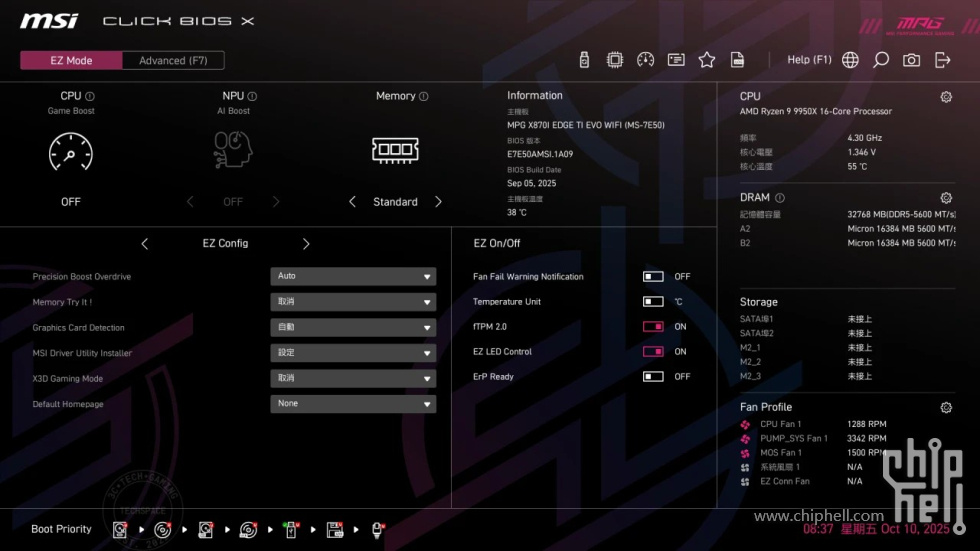Turn off EZ LED Control switch
The width and height of the screenshot is (980, 551).
coord(653,352)
